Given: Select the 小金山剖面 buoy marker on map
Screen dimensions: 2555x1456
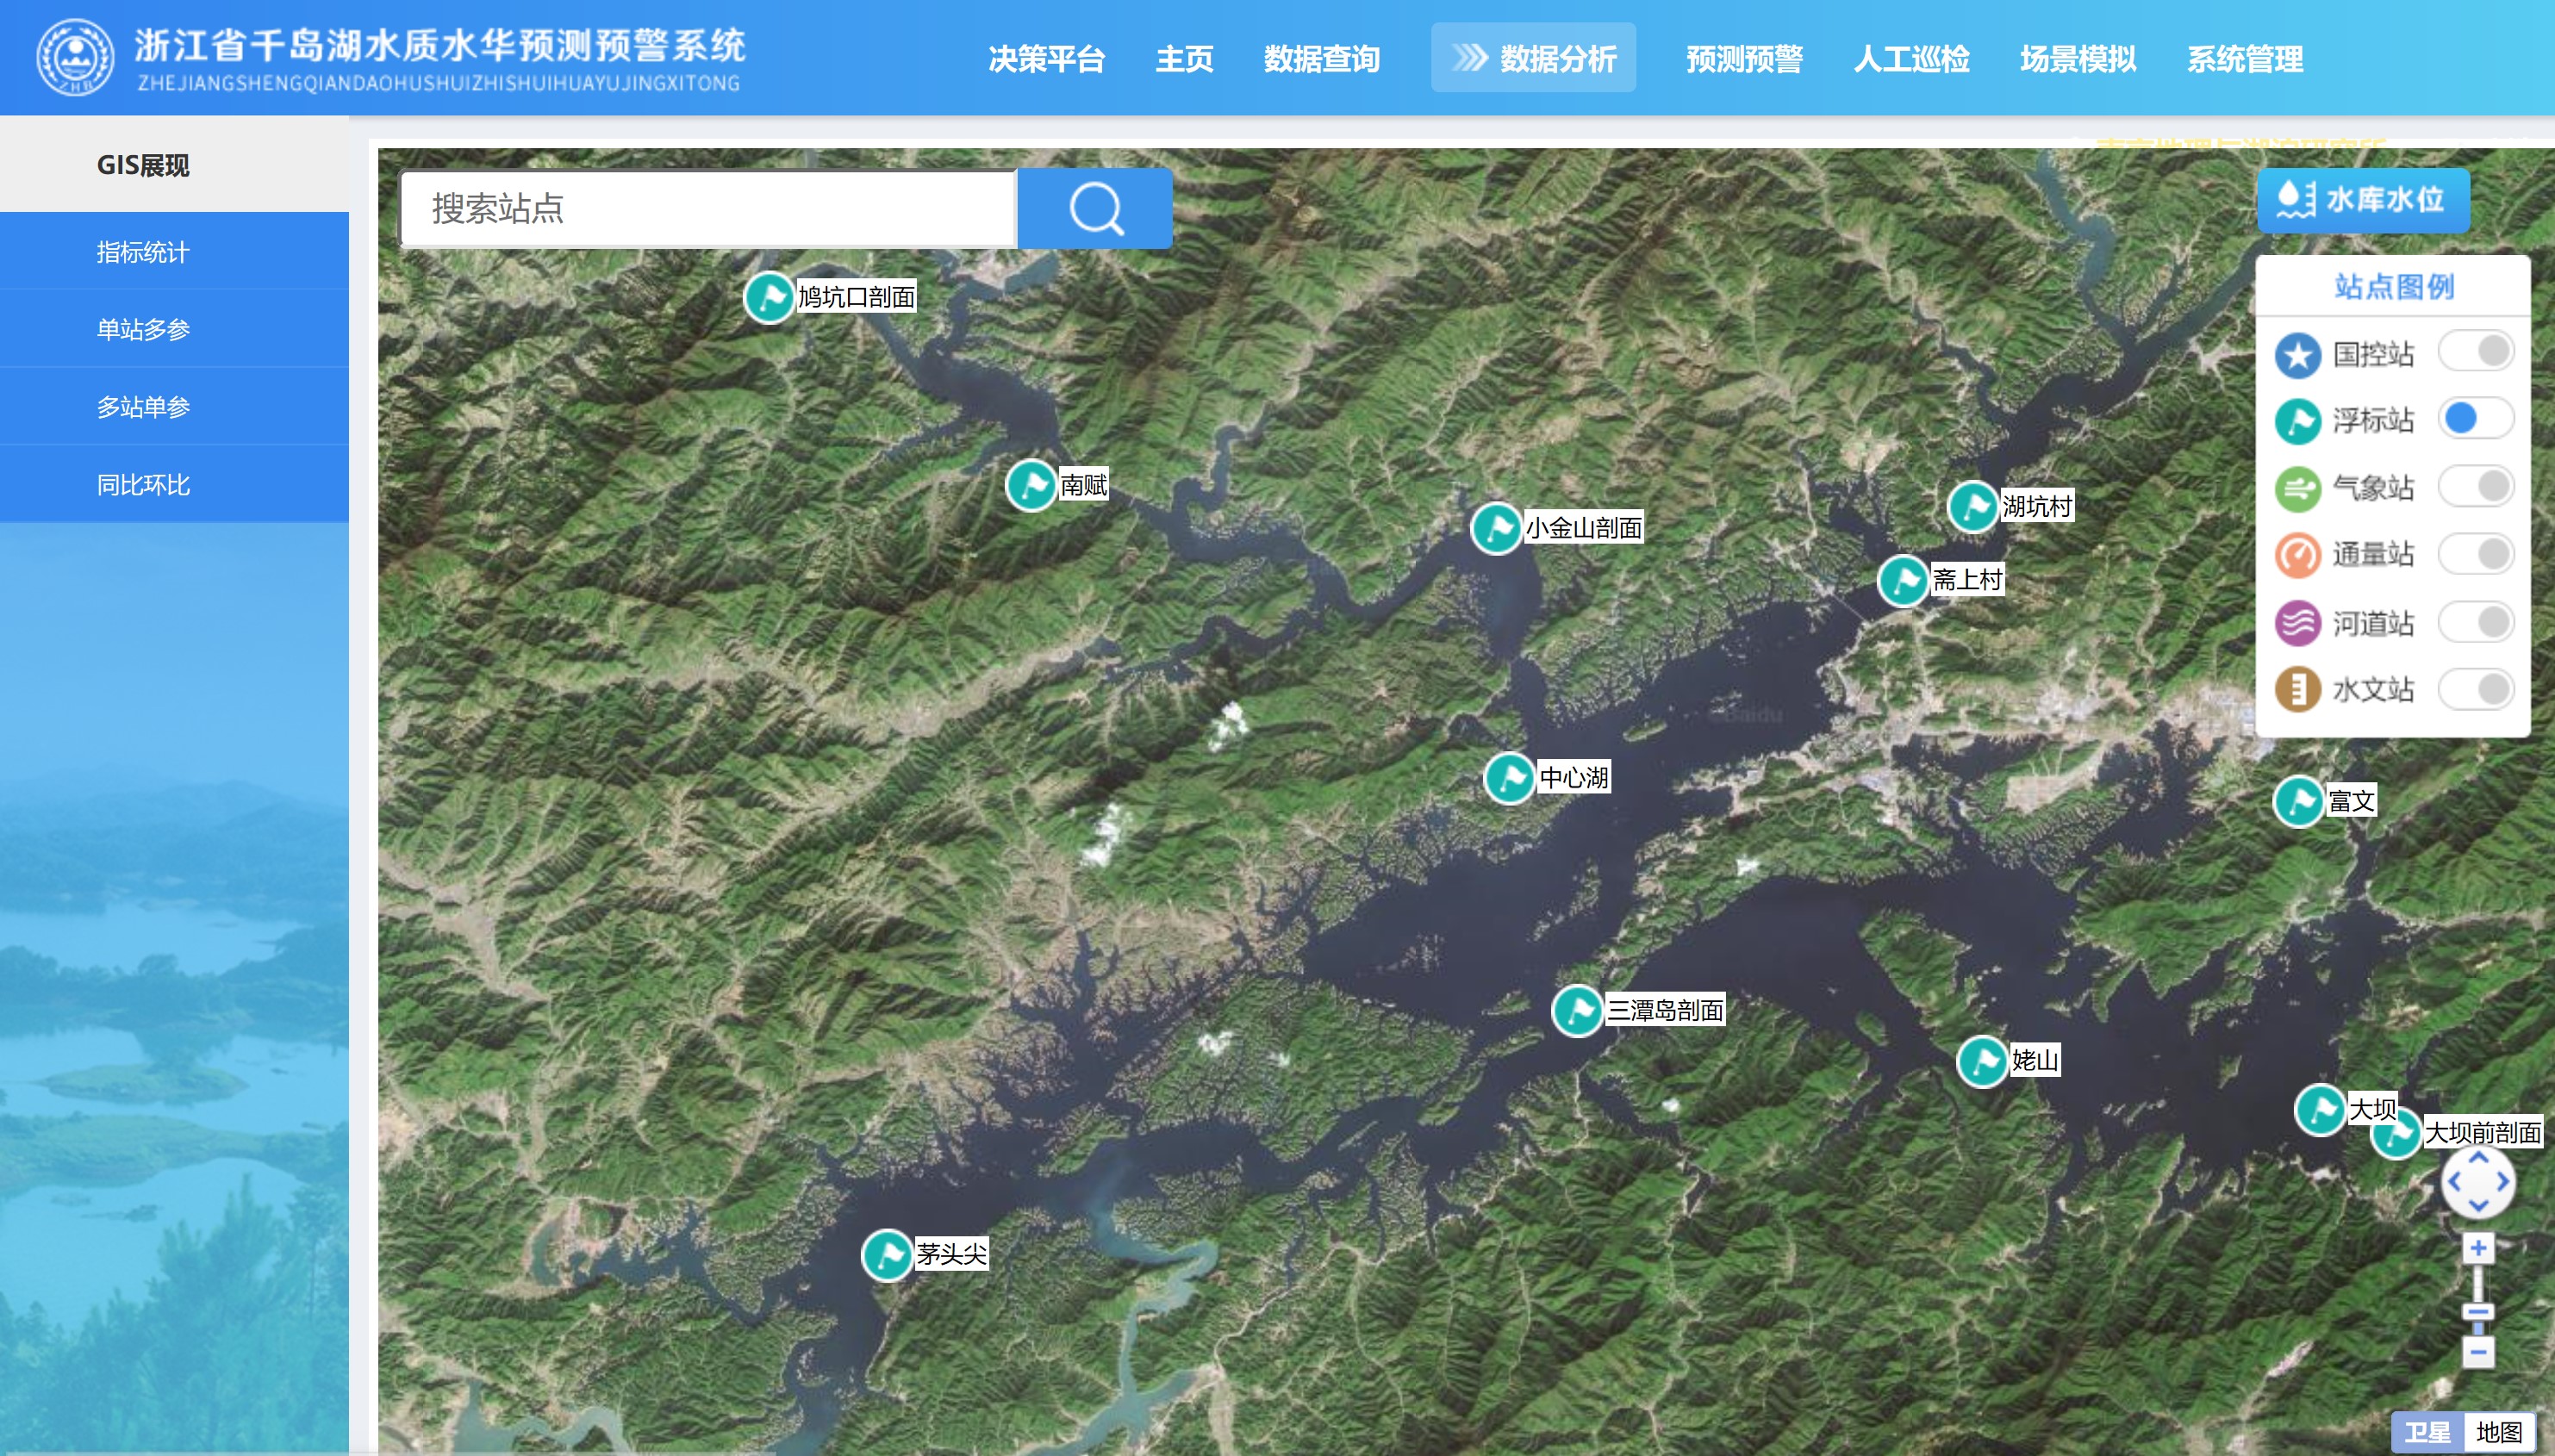Looking at the screenshot, I should [1496, 528].
